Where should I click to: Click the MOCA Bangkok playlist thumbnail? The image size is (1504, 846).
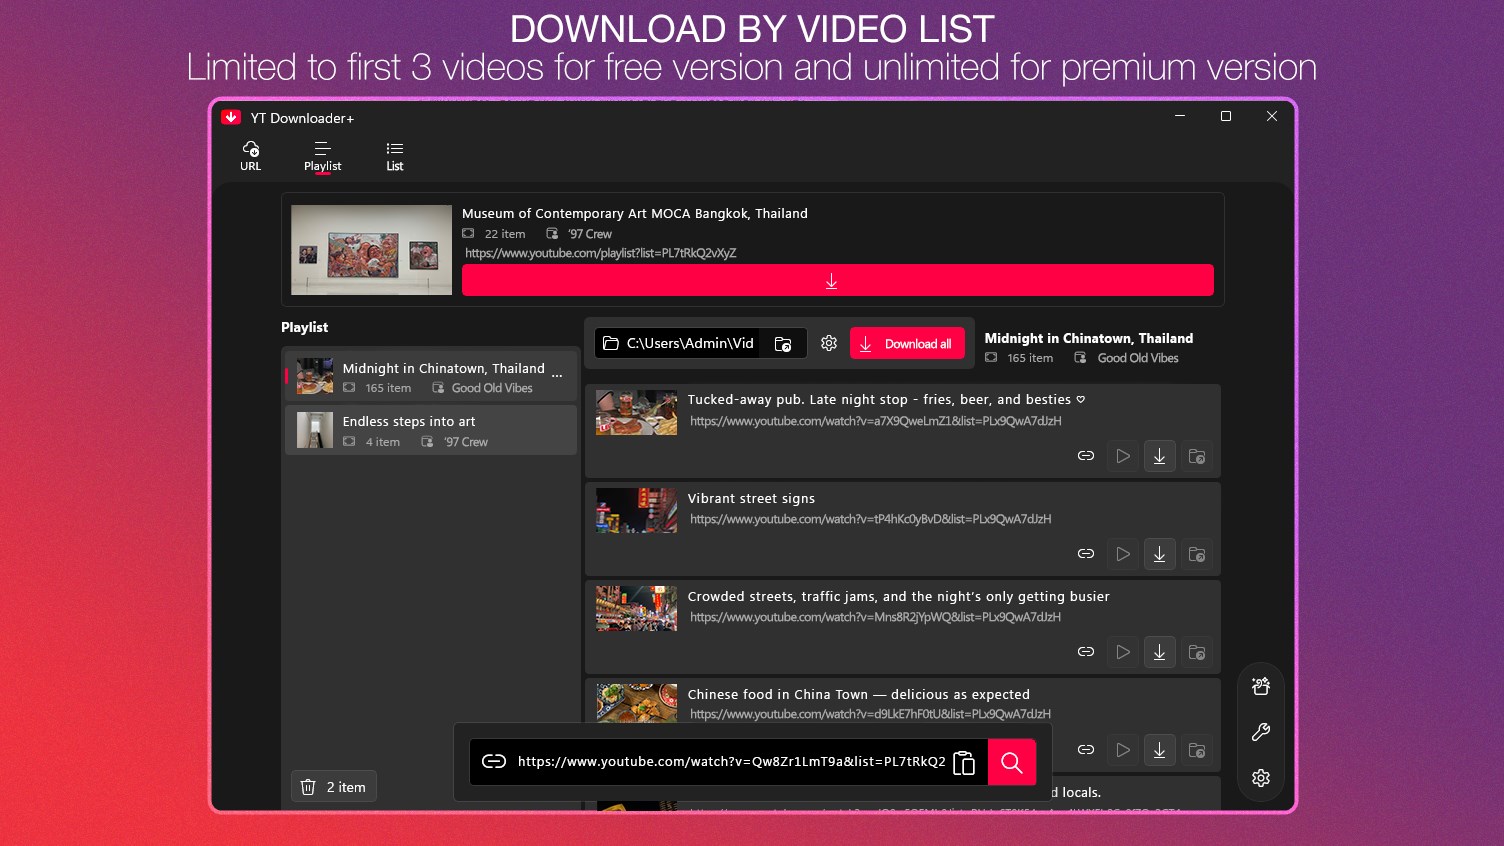pos(371,250)
